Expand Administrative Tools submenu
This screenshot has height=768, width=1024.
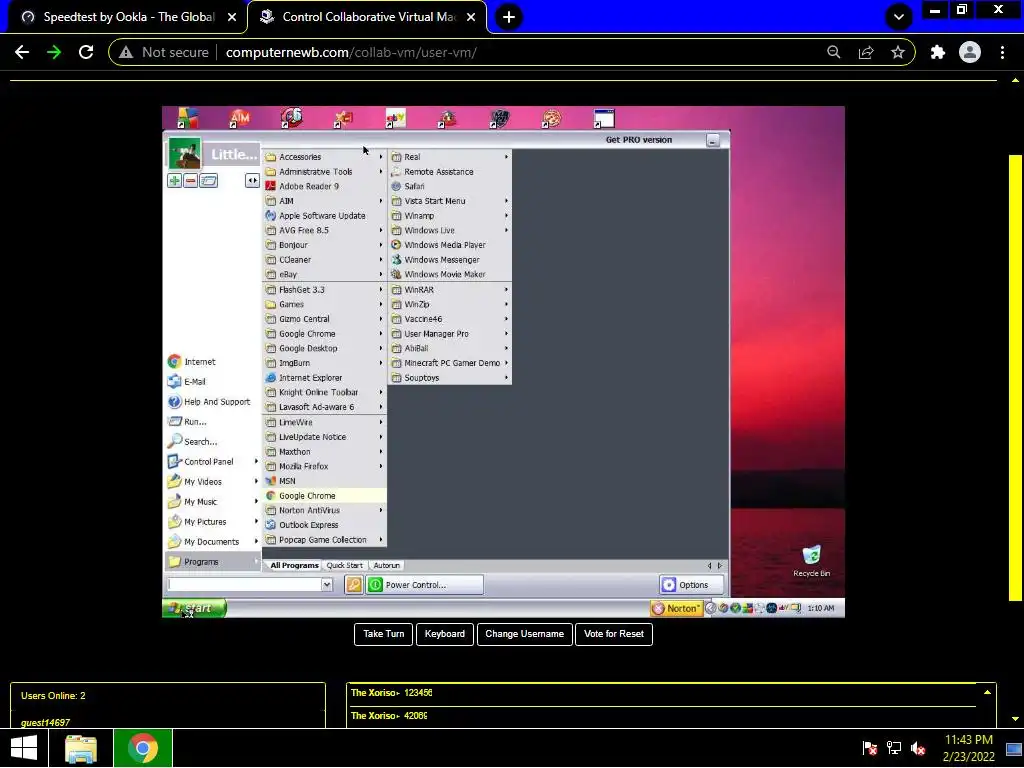click(x=325, y=172)
